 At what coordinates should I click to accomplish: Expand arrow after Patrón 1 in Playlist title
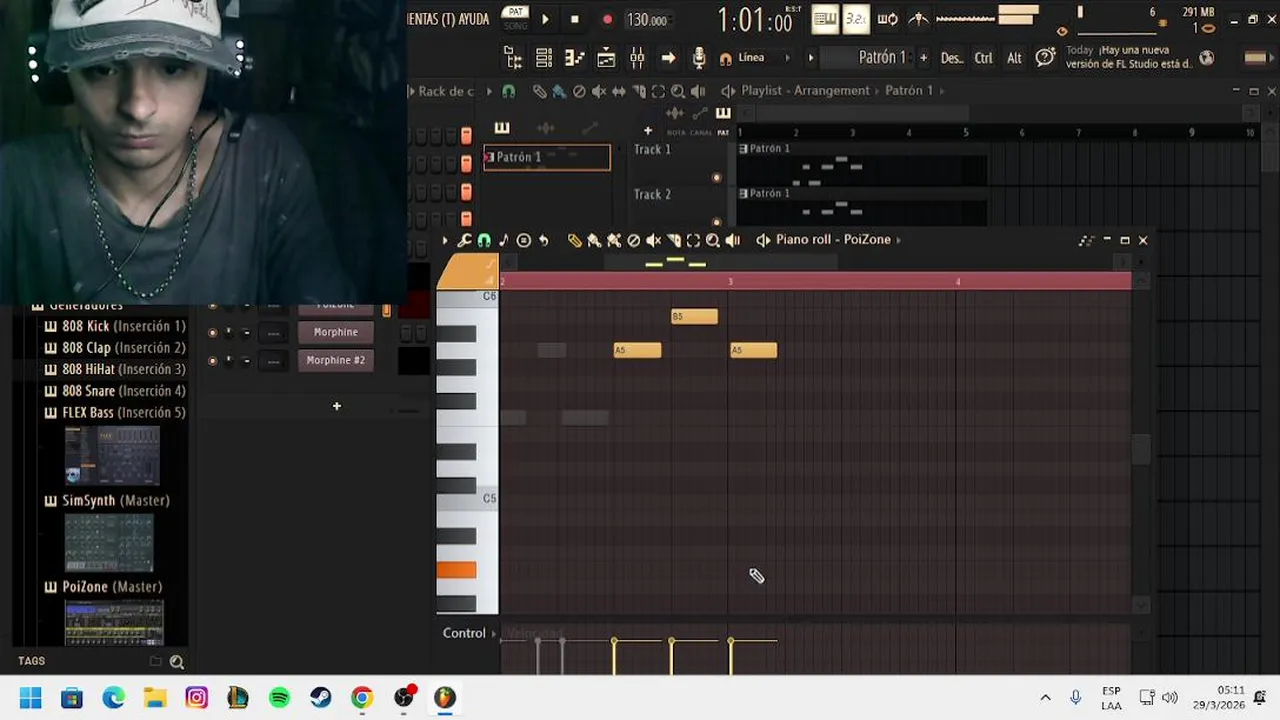tap(941, 91)
